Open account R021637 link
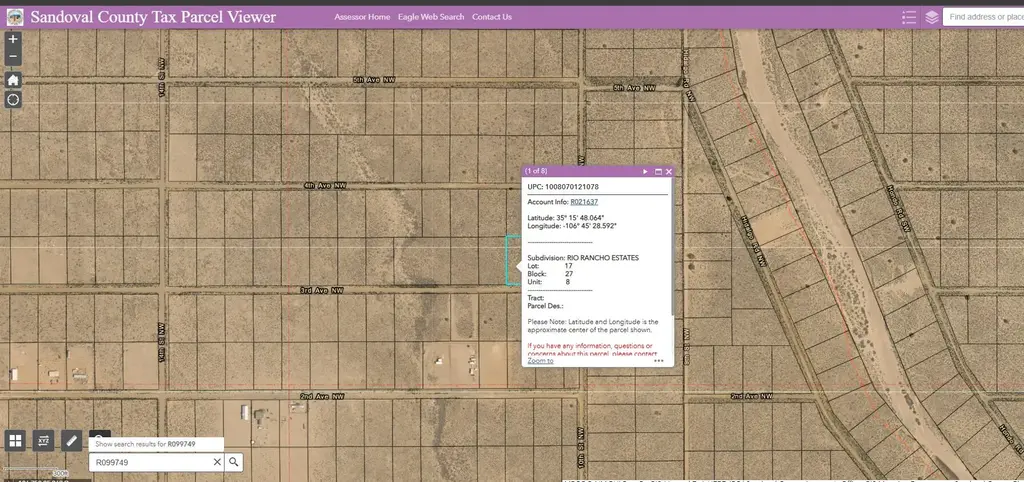Viewport: 1024px width, 482px height. [584, 202]
